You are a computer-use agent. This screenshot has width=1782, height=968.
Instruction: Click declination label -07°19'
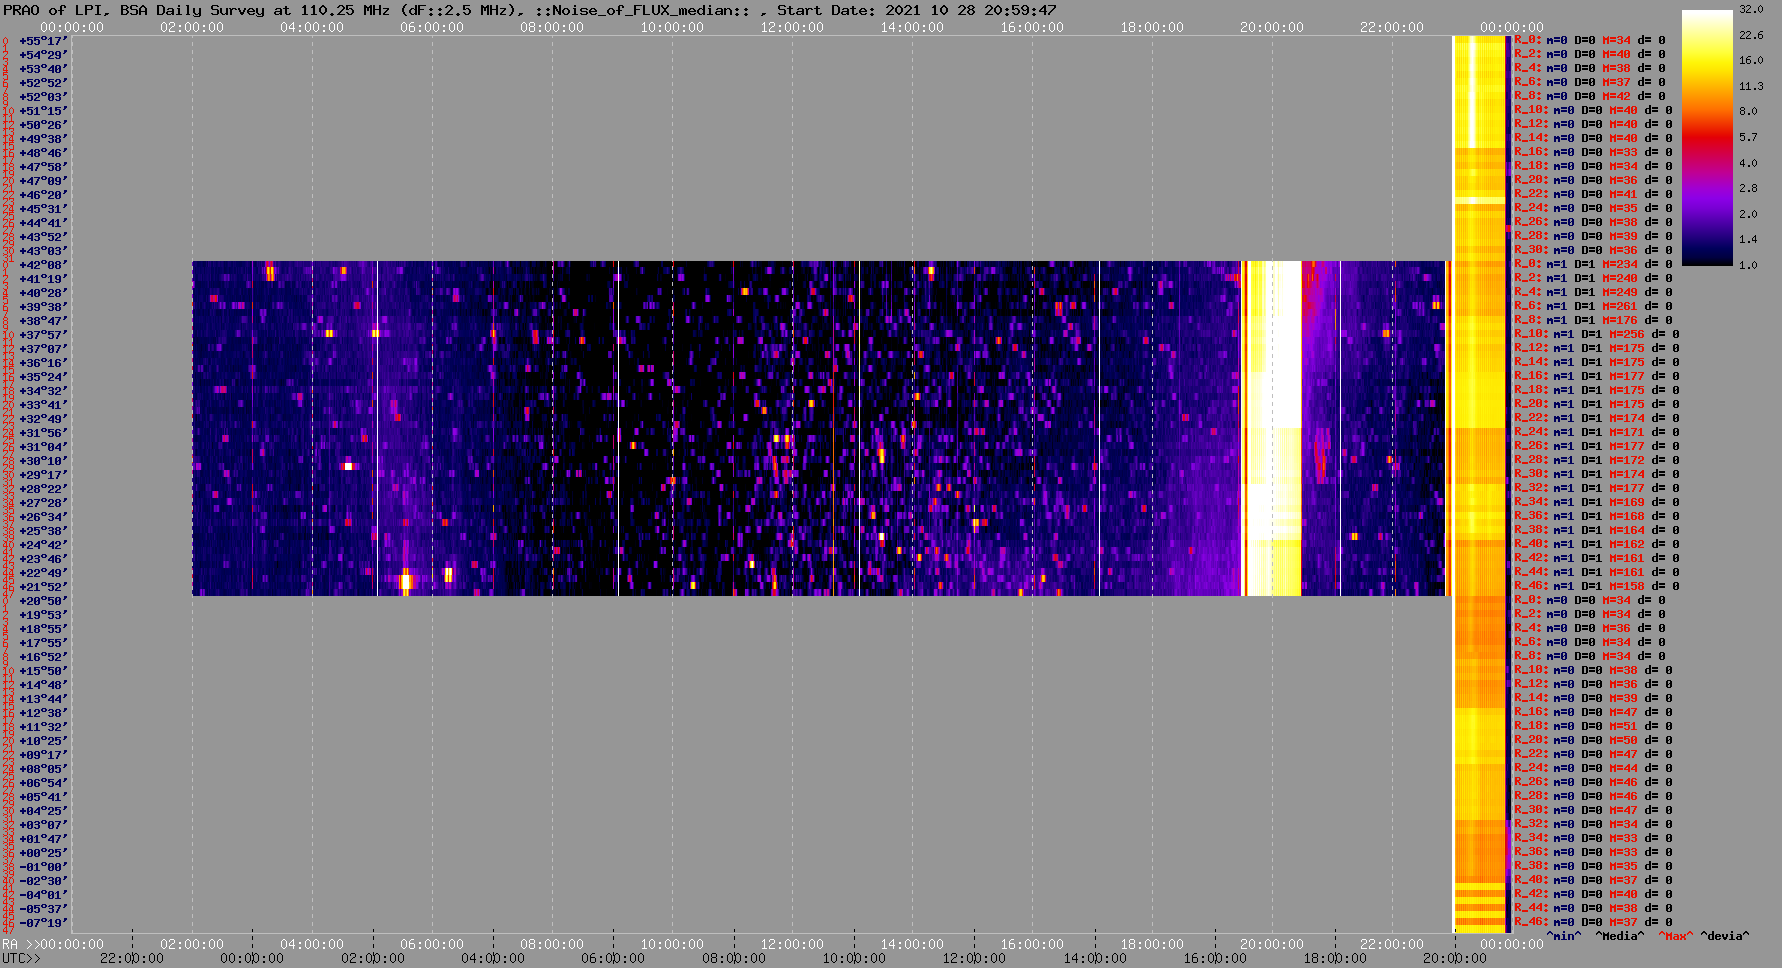[43, 923]
